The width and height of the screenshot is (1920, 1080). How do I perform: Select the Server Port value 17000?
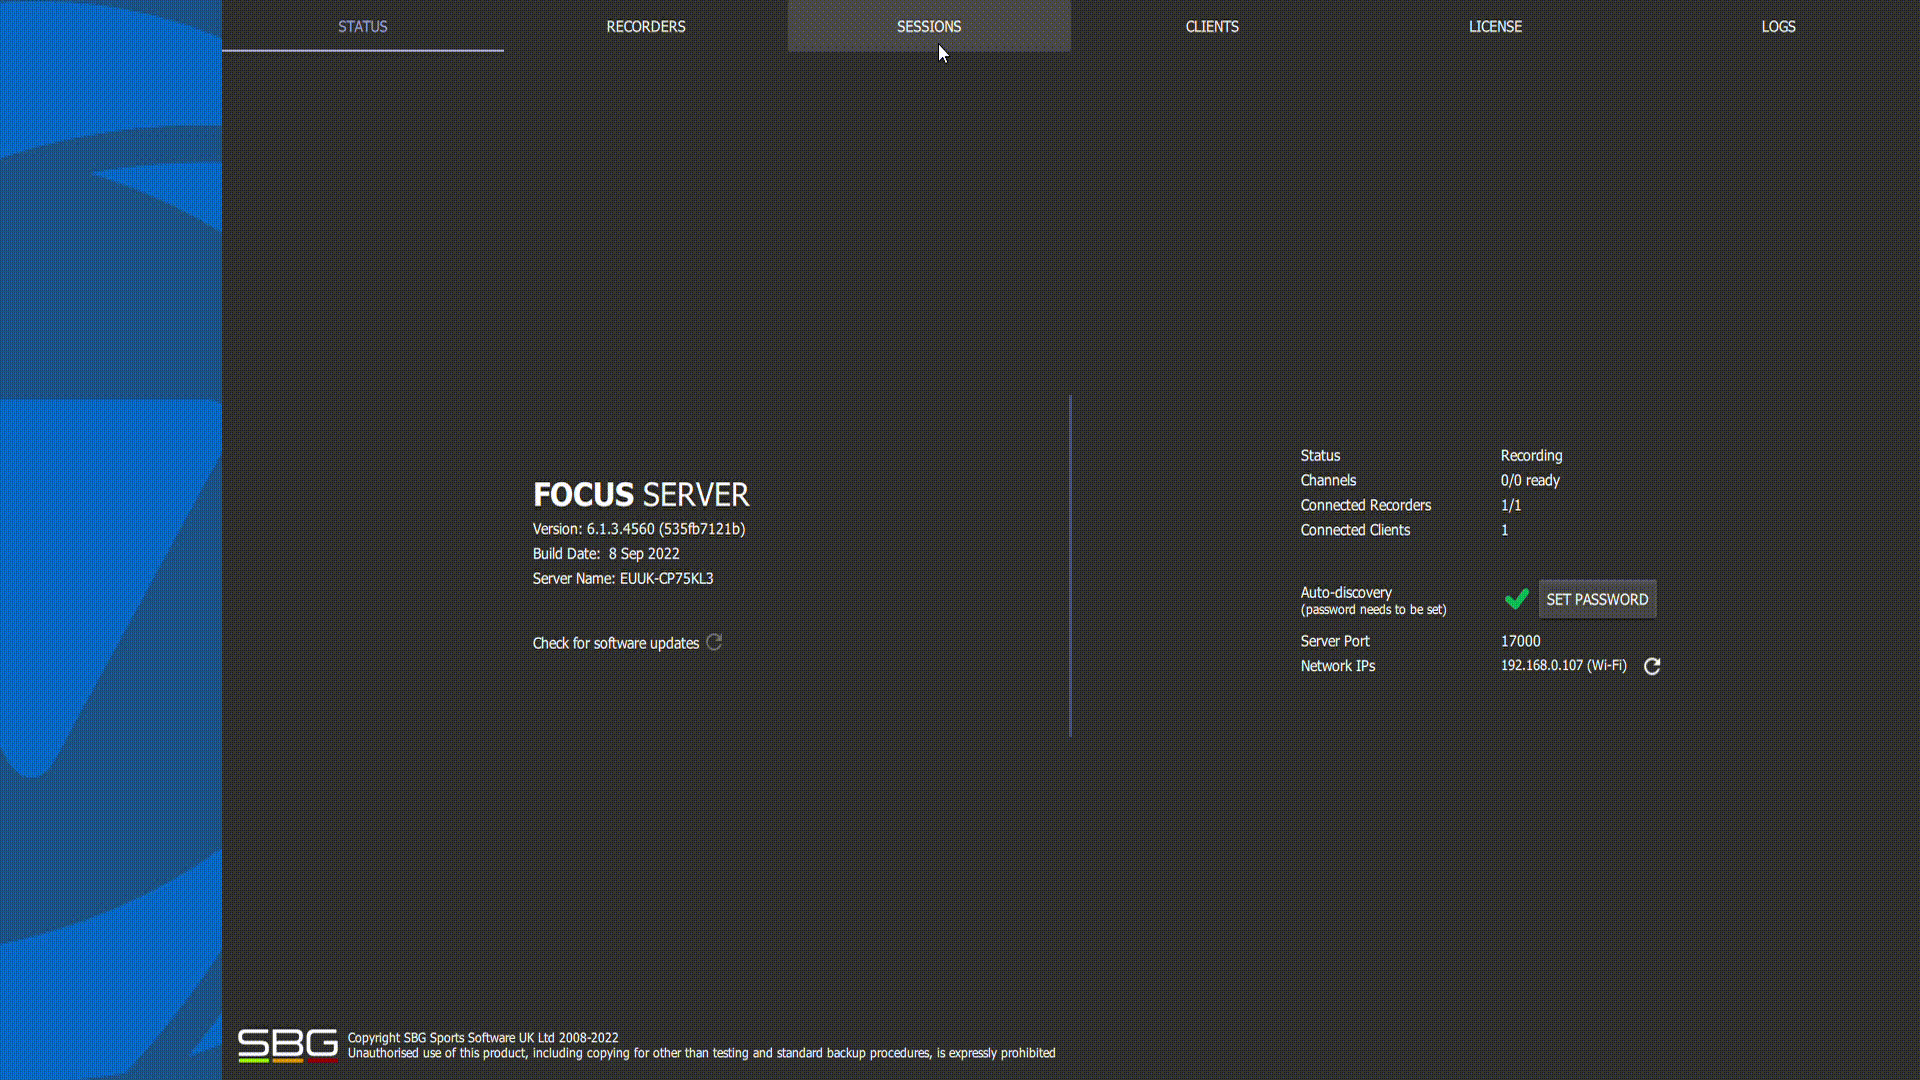tap(1520, 641)
